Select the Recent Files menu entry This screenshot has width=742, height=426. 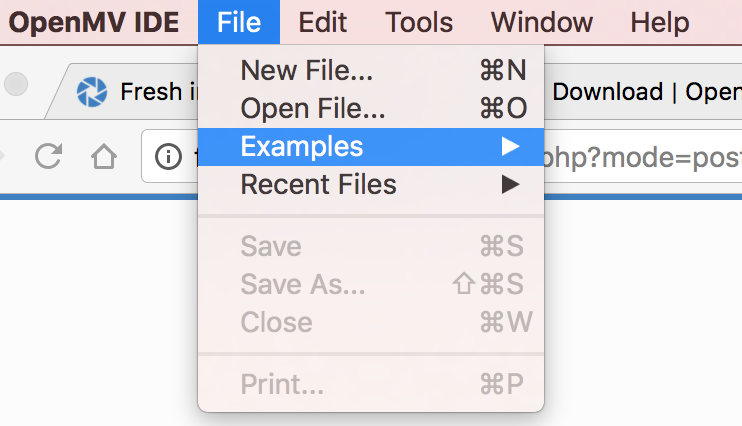point(371,185)
